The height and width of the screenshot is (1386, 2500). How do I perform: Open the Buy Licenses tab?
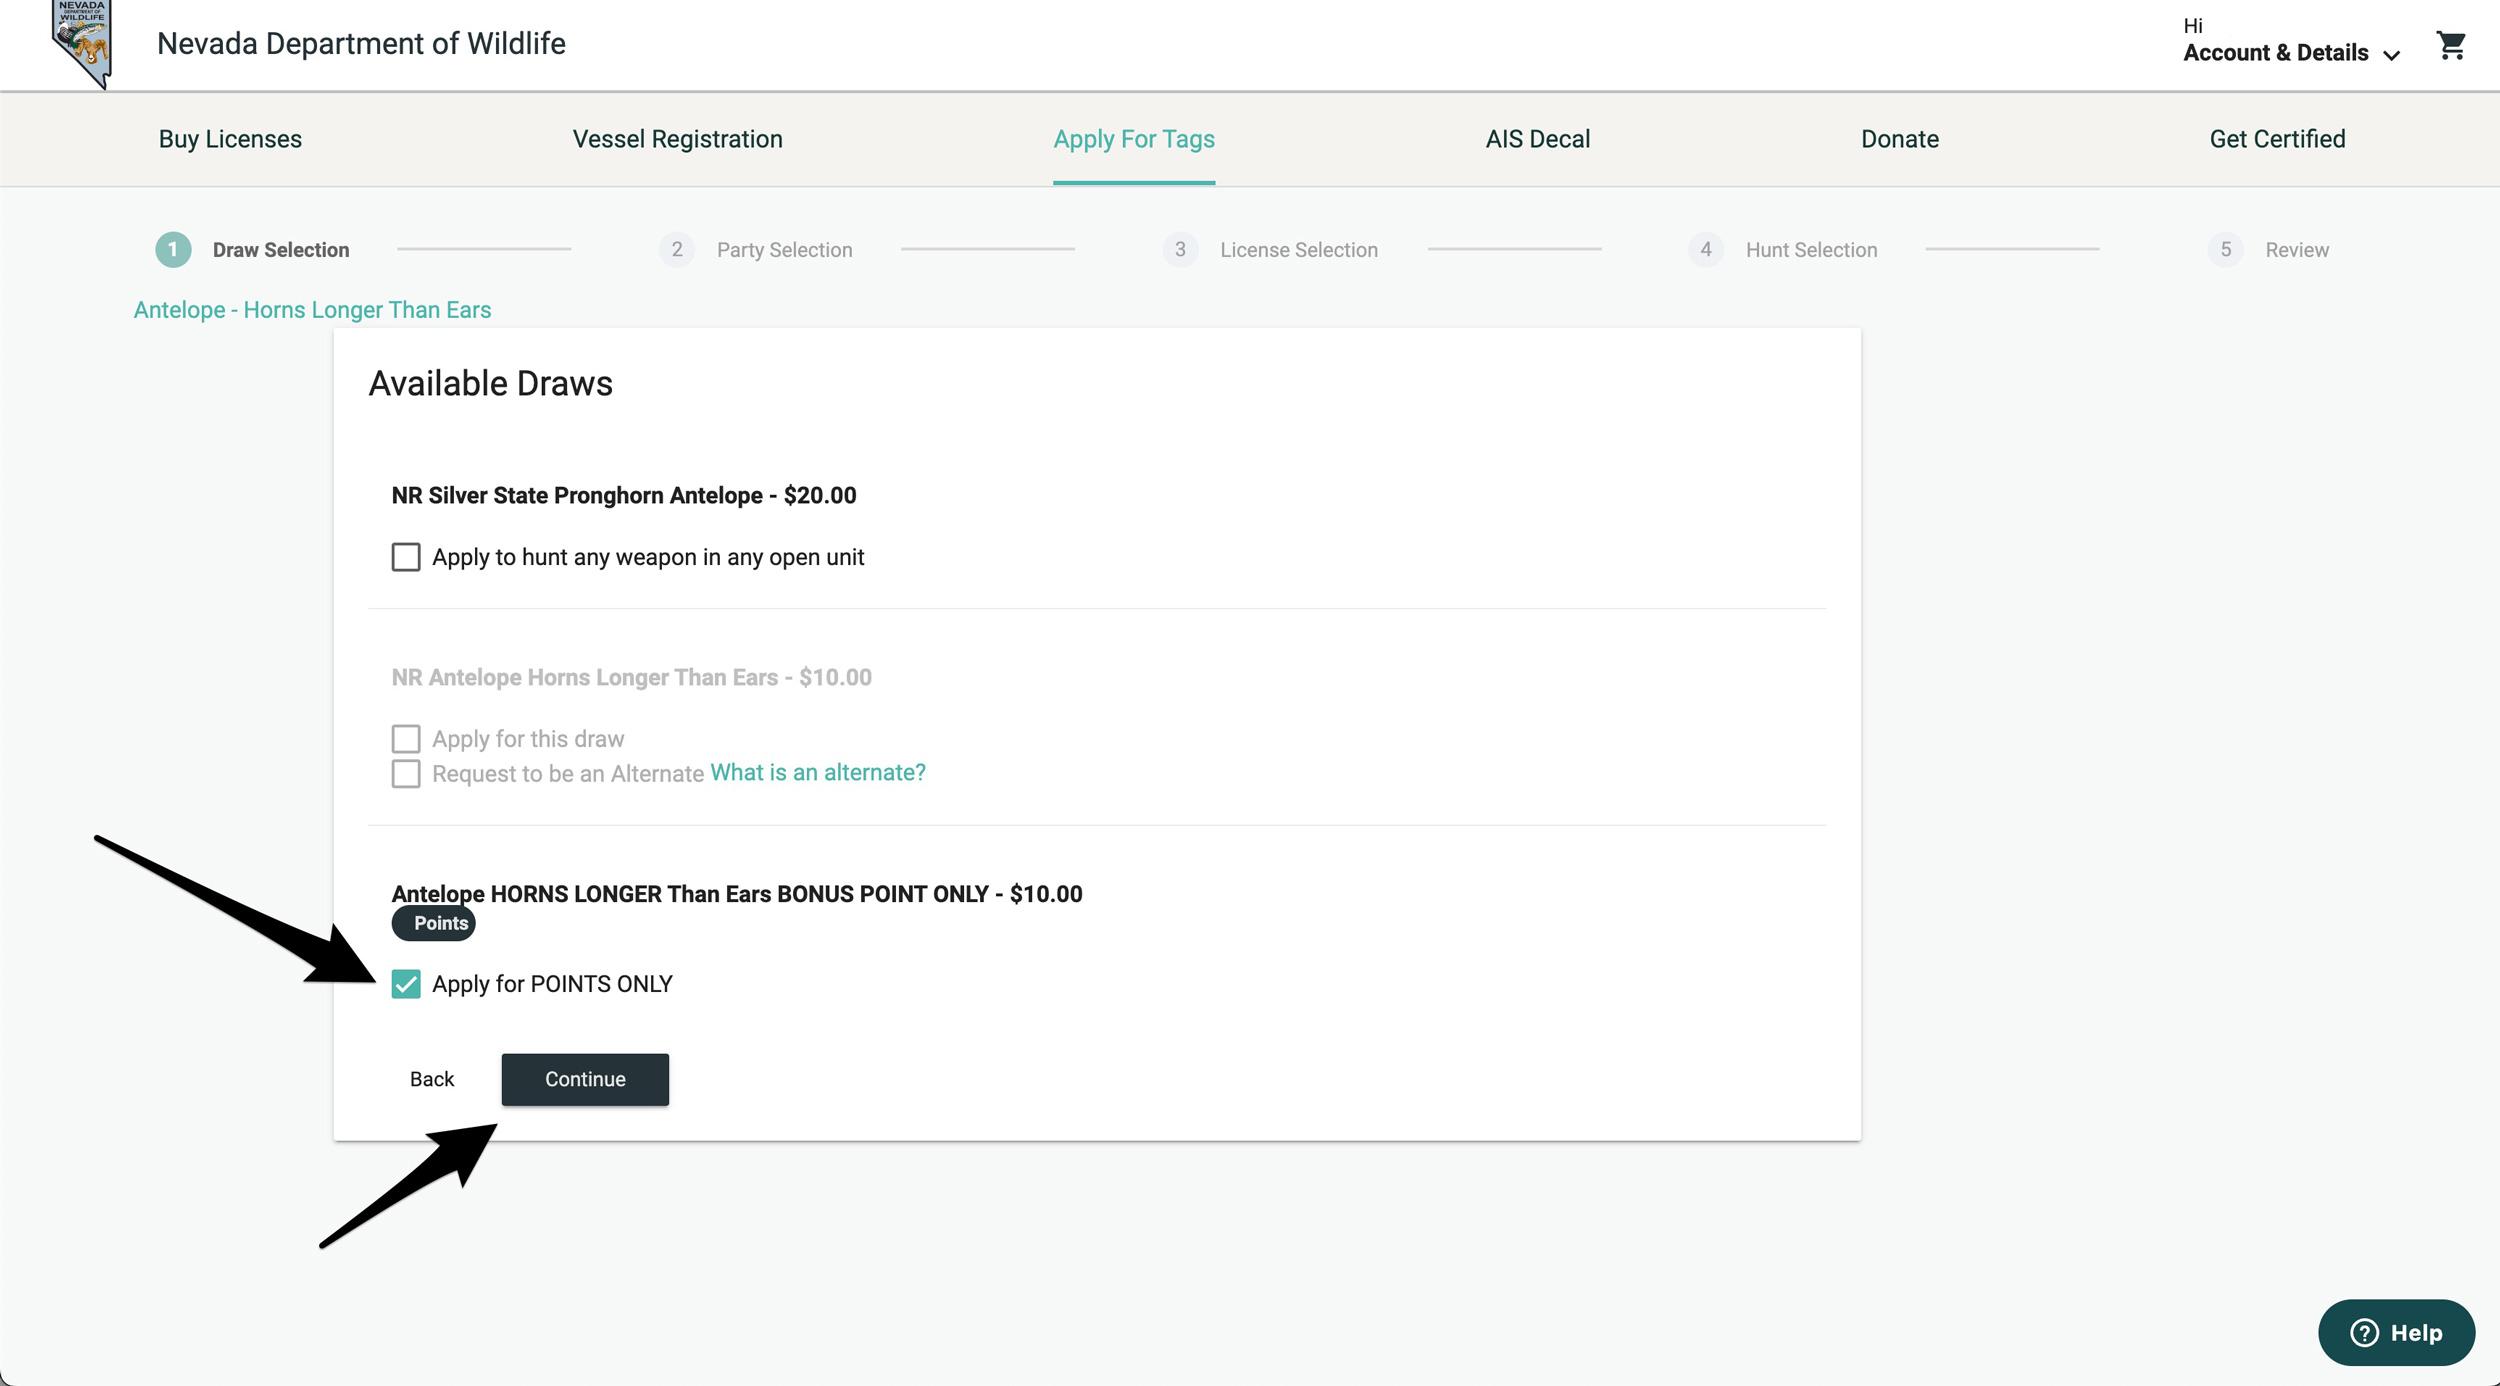pos(230,139)
